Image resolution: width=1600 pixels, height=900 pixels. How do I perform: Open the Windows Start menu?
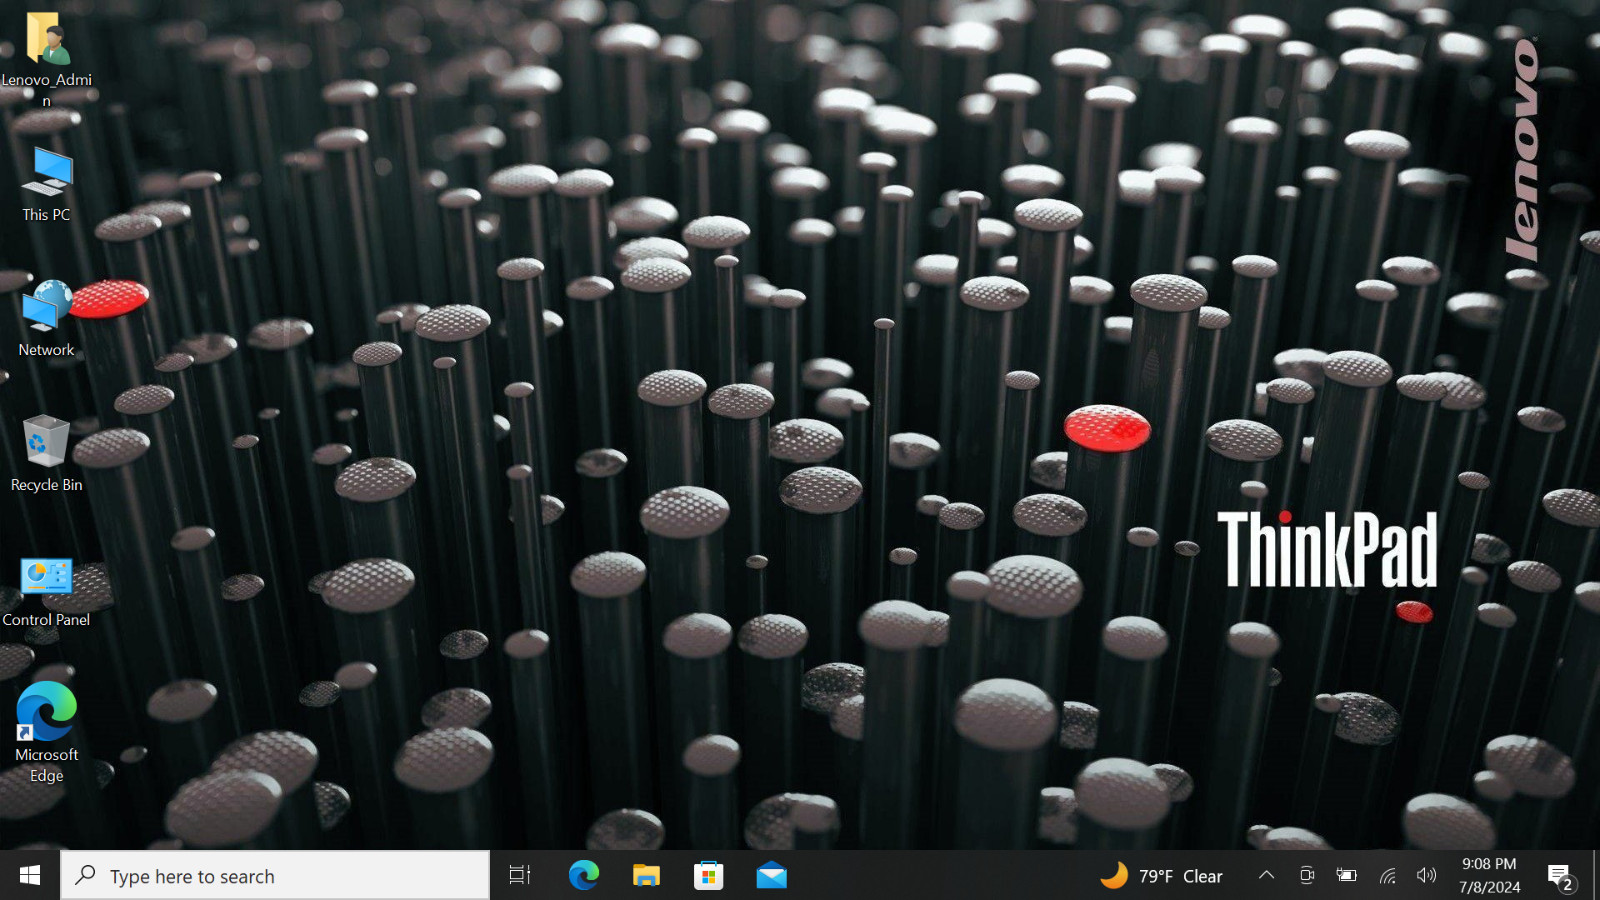click(30, 876)
